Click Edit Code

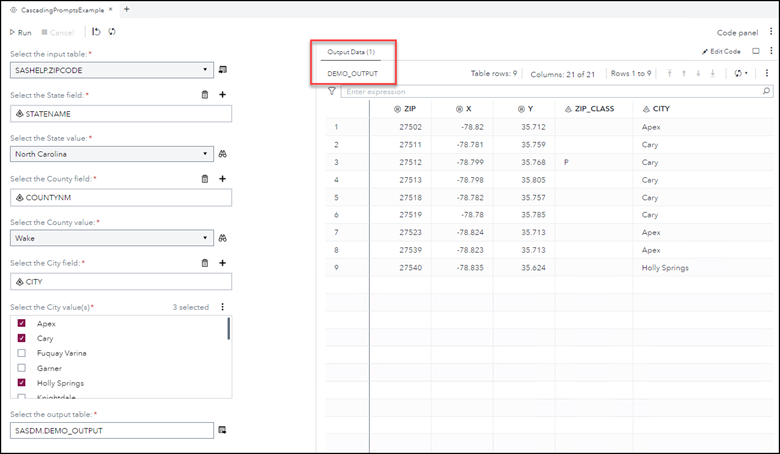pos(721,51)
